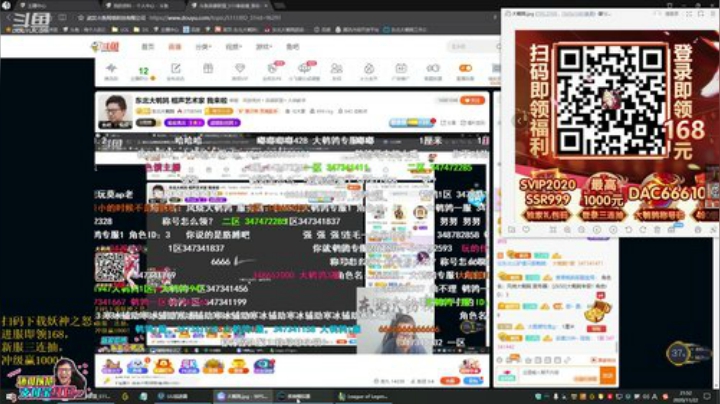Image resolution: width=720 pixels, height=404 pixels.
Task: Click the Douyu logo in the page header
Action: pyautogui.click(x=105, y=46)
